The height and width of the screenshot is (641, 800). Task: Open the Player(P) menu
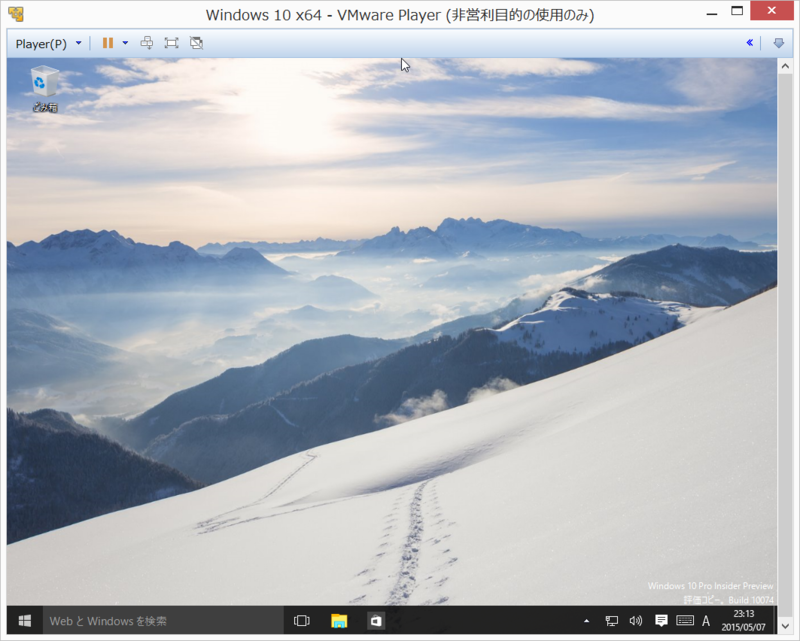[41, 44]
